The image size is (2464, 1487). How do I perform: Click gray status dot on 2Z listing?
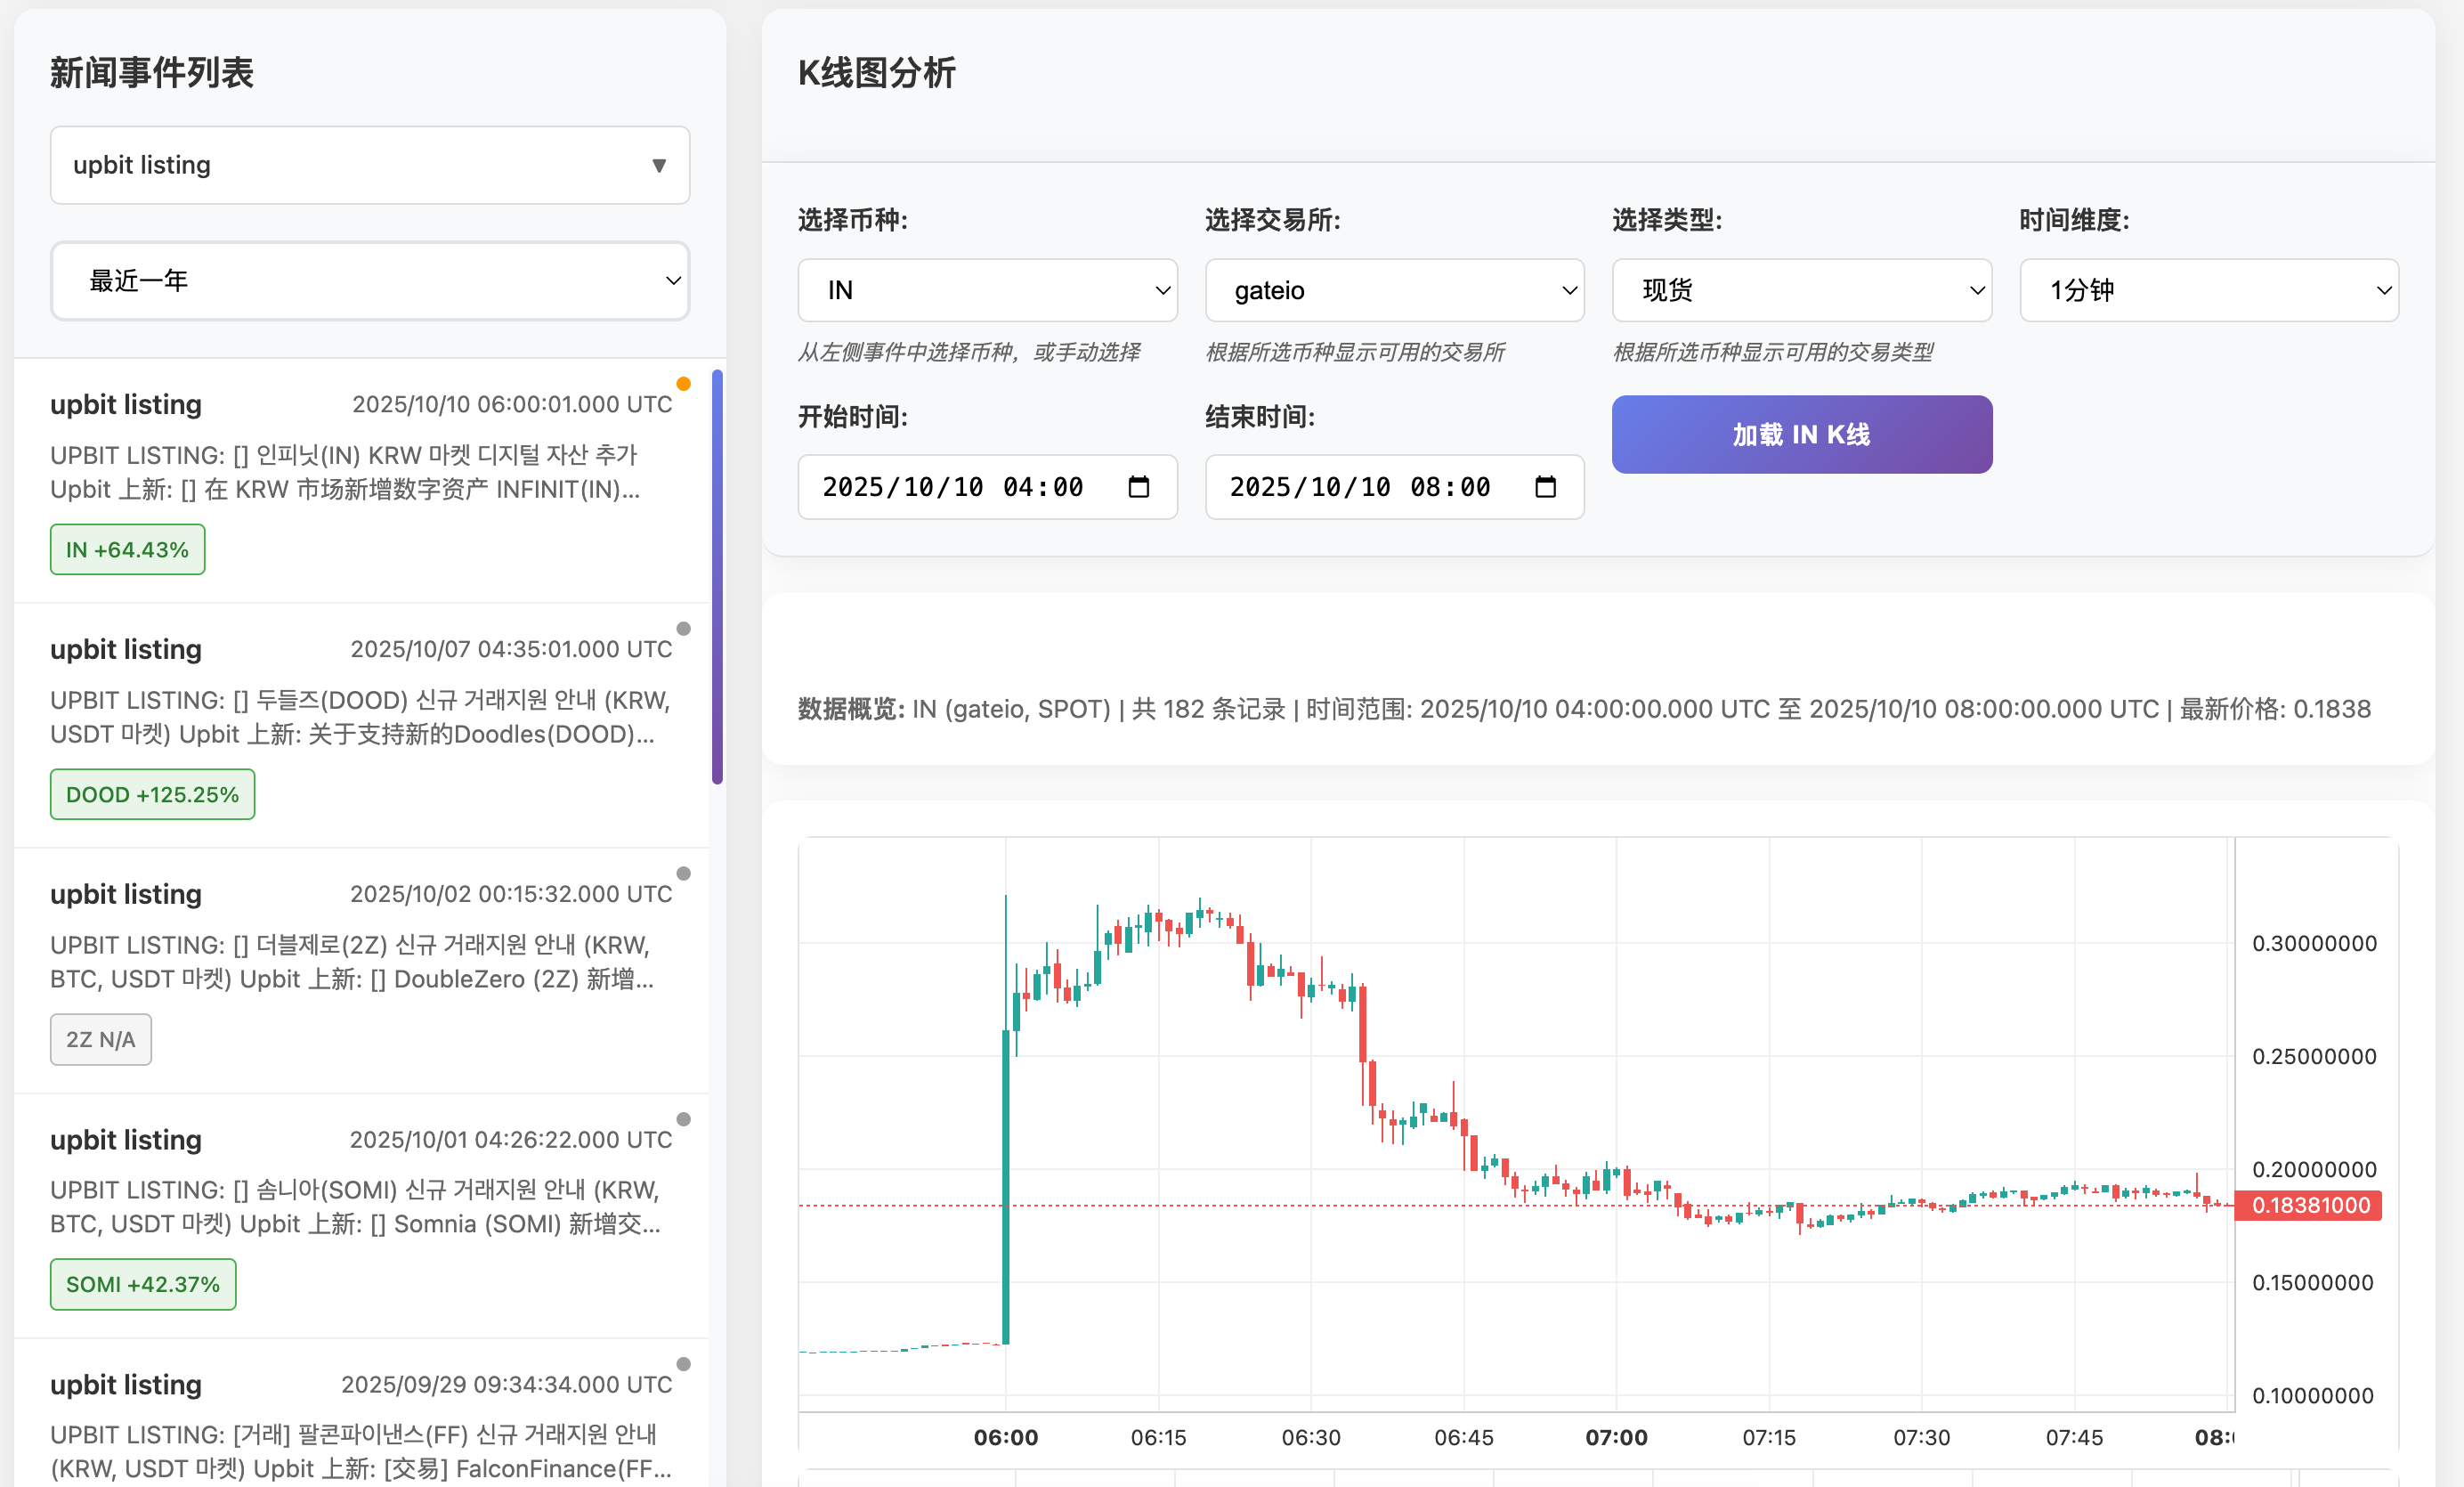tap(683, 874)
